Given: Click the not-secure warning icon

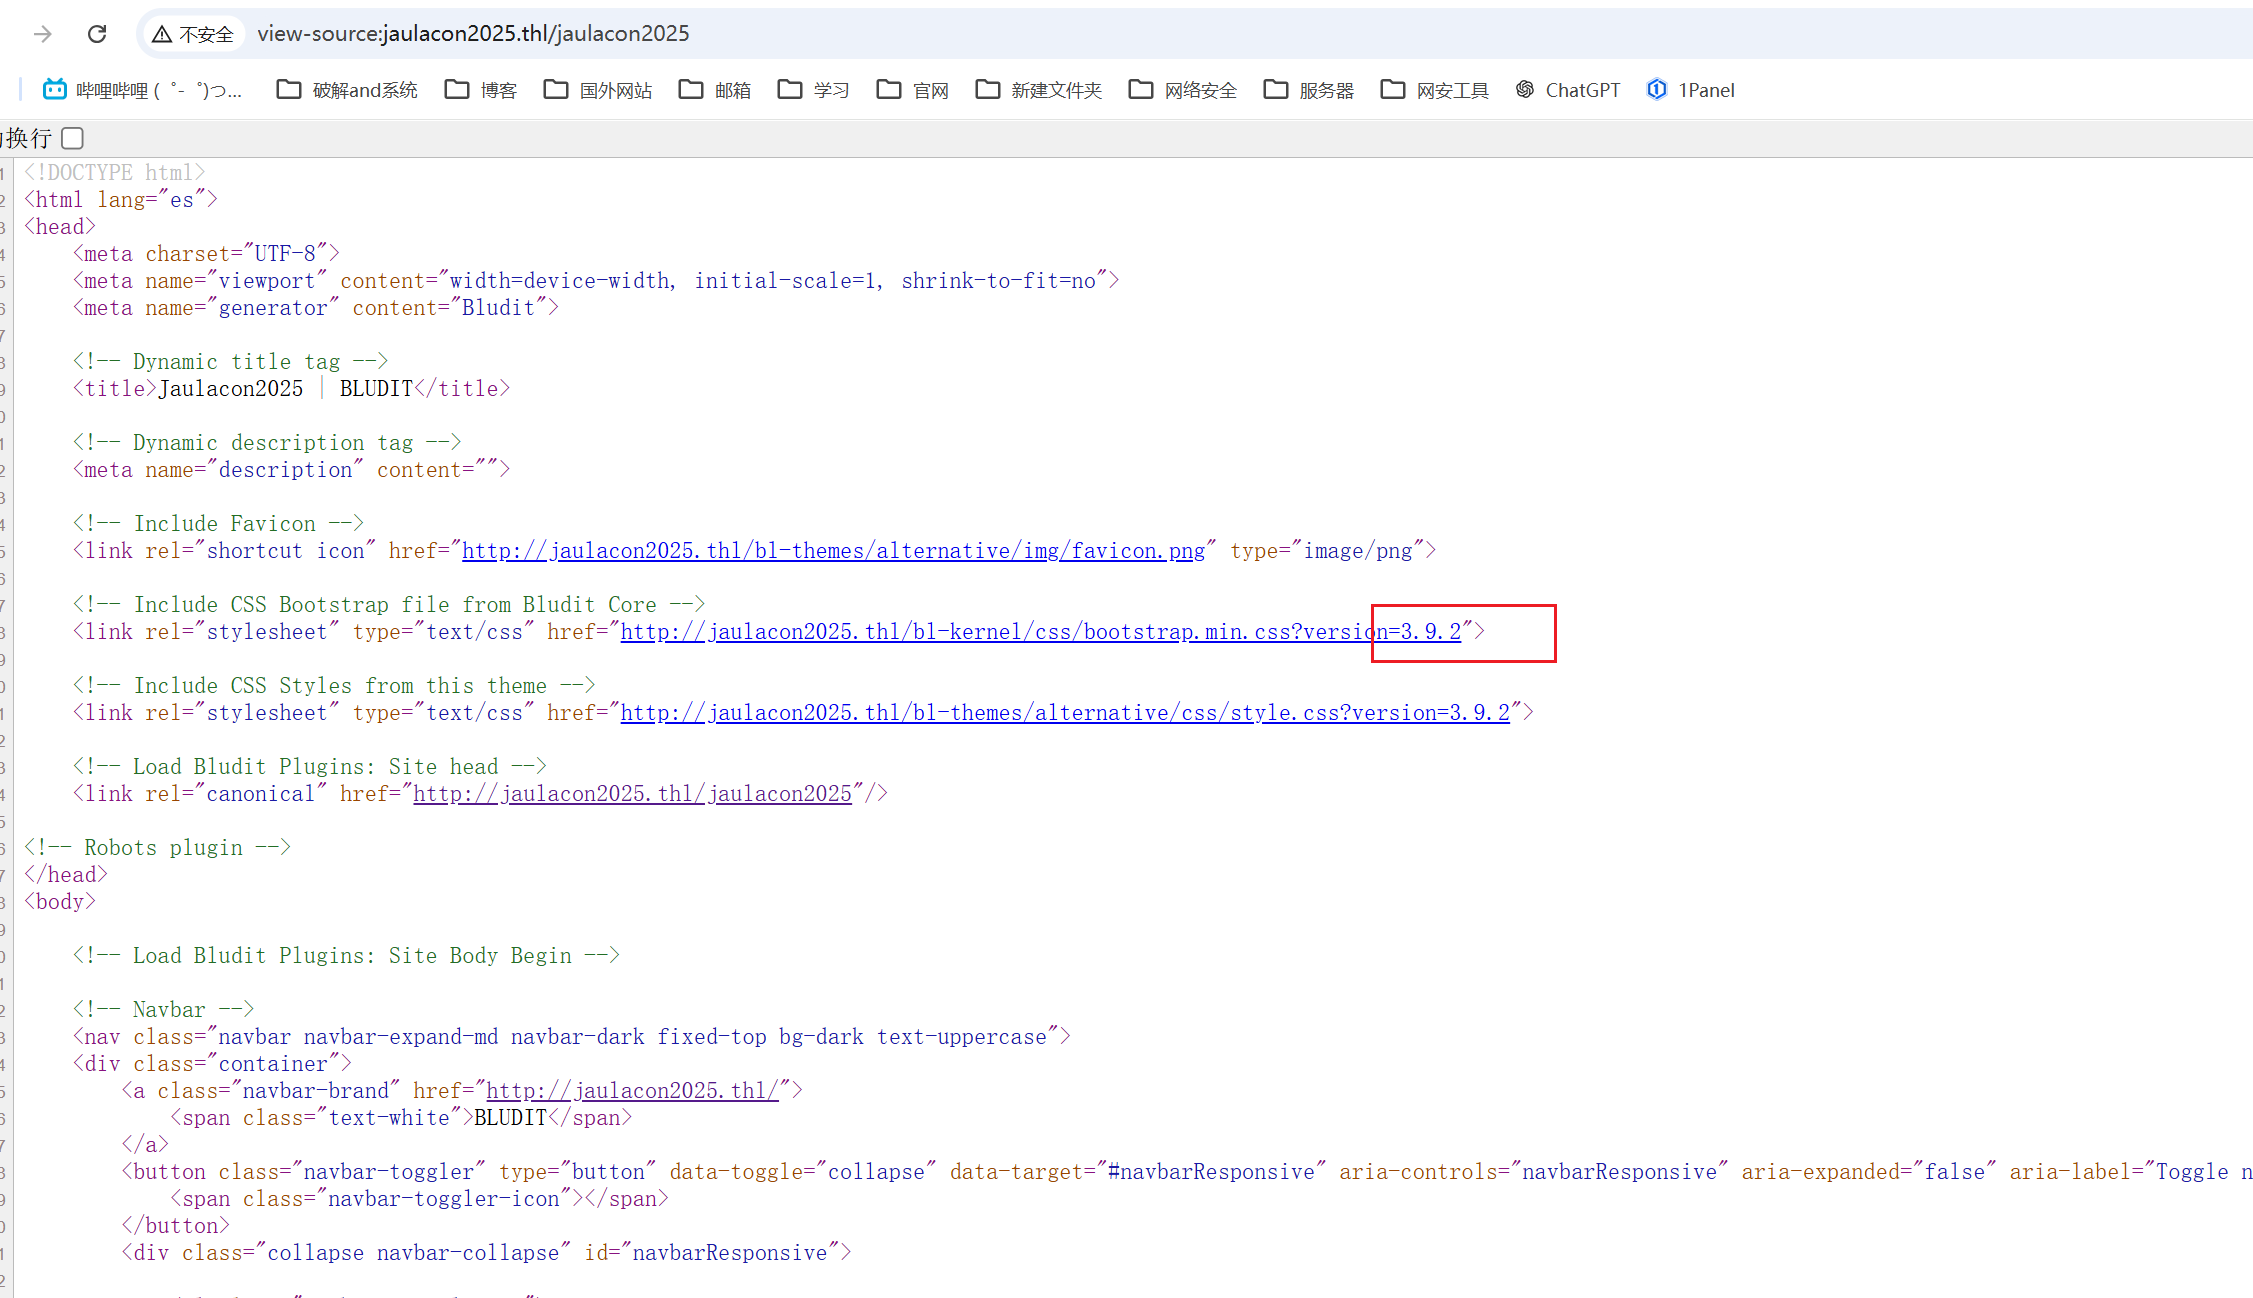Looking at the screenshot, I should 162,34.
